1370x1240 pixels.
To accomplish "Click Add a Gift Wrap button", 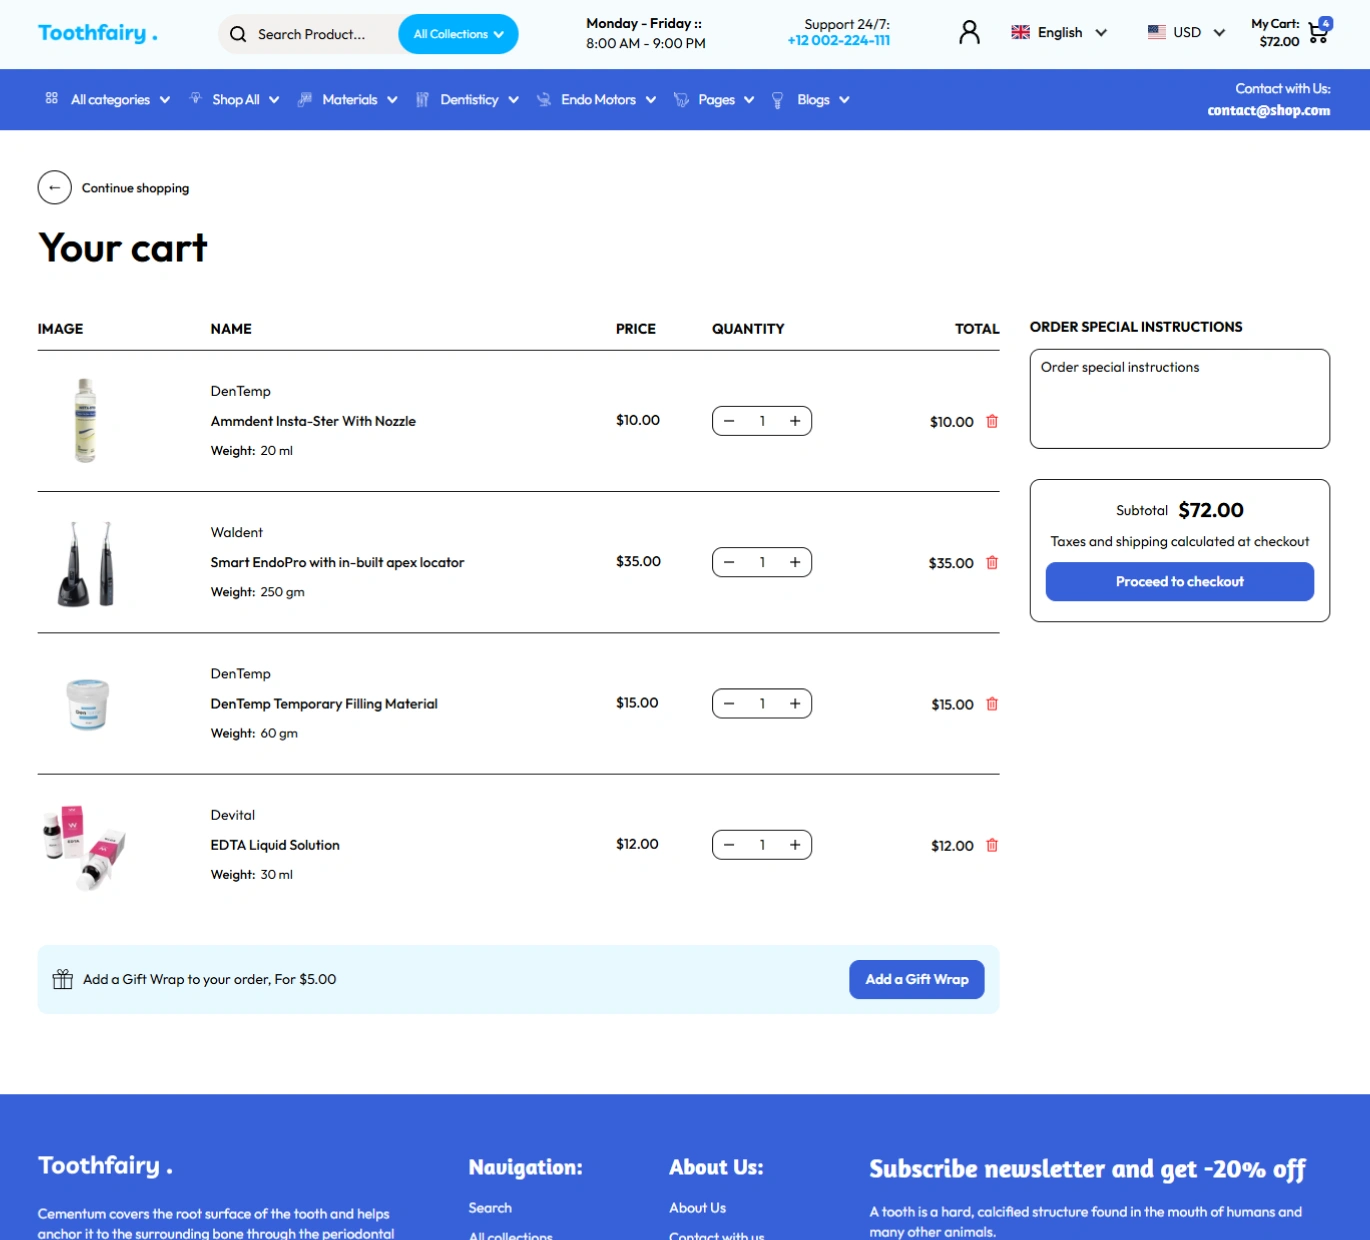I will [x=917, y=979].
